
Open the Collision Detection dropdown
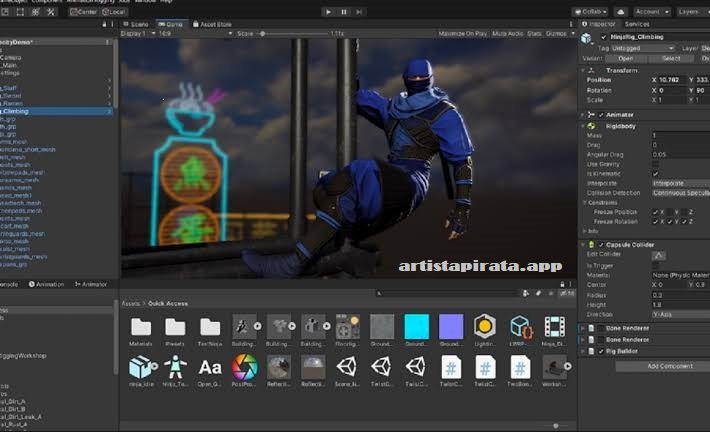tap(681, 193)
